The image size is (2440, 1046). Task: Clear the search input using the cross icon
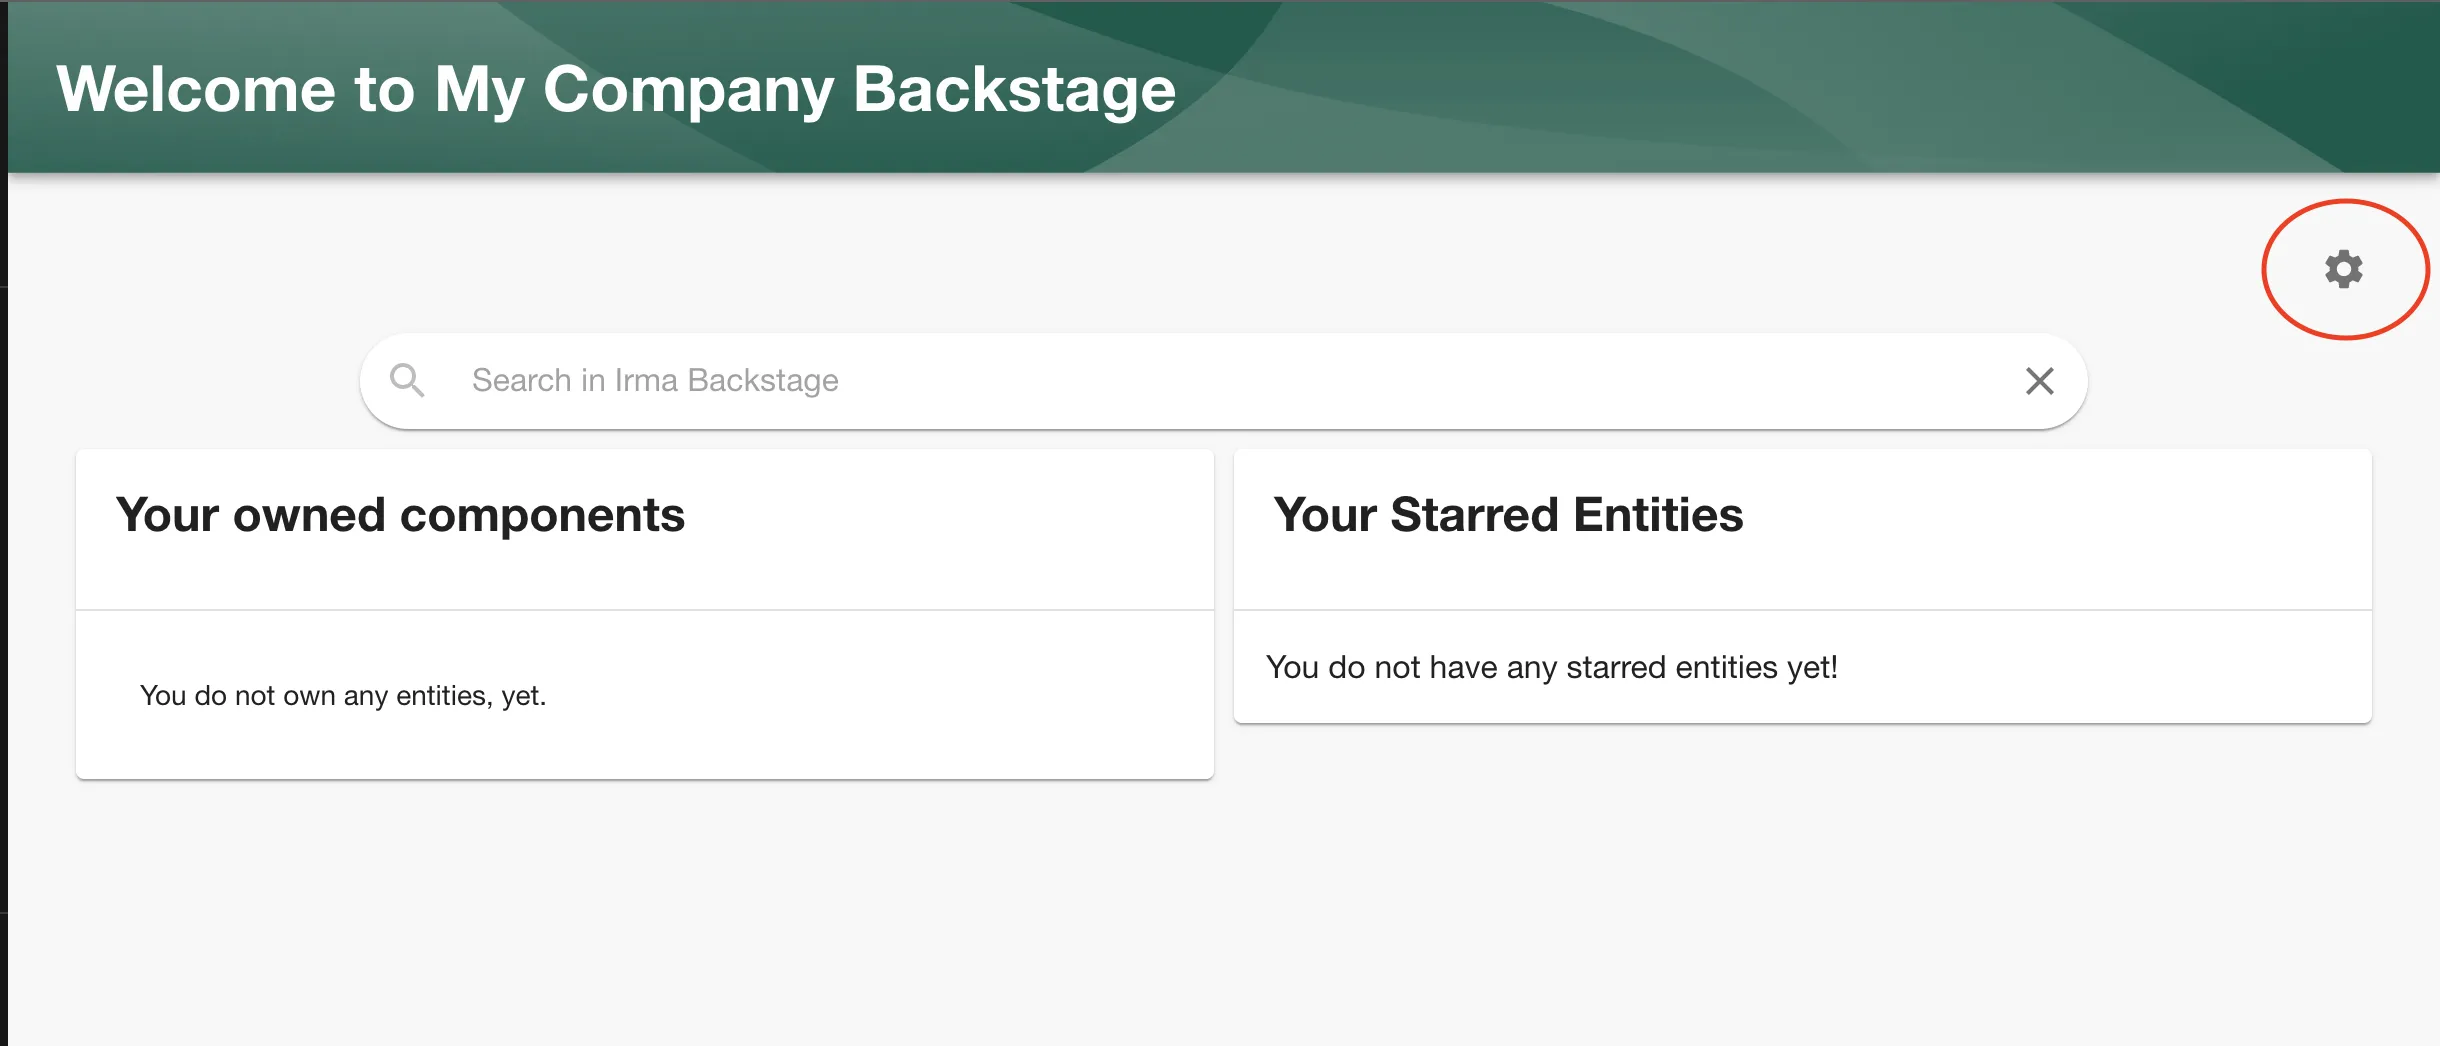[2040, 380]
